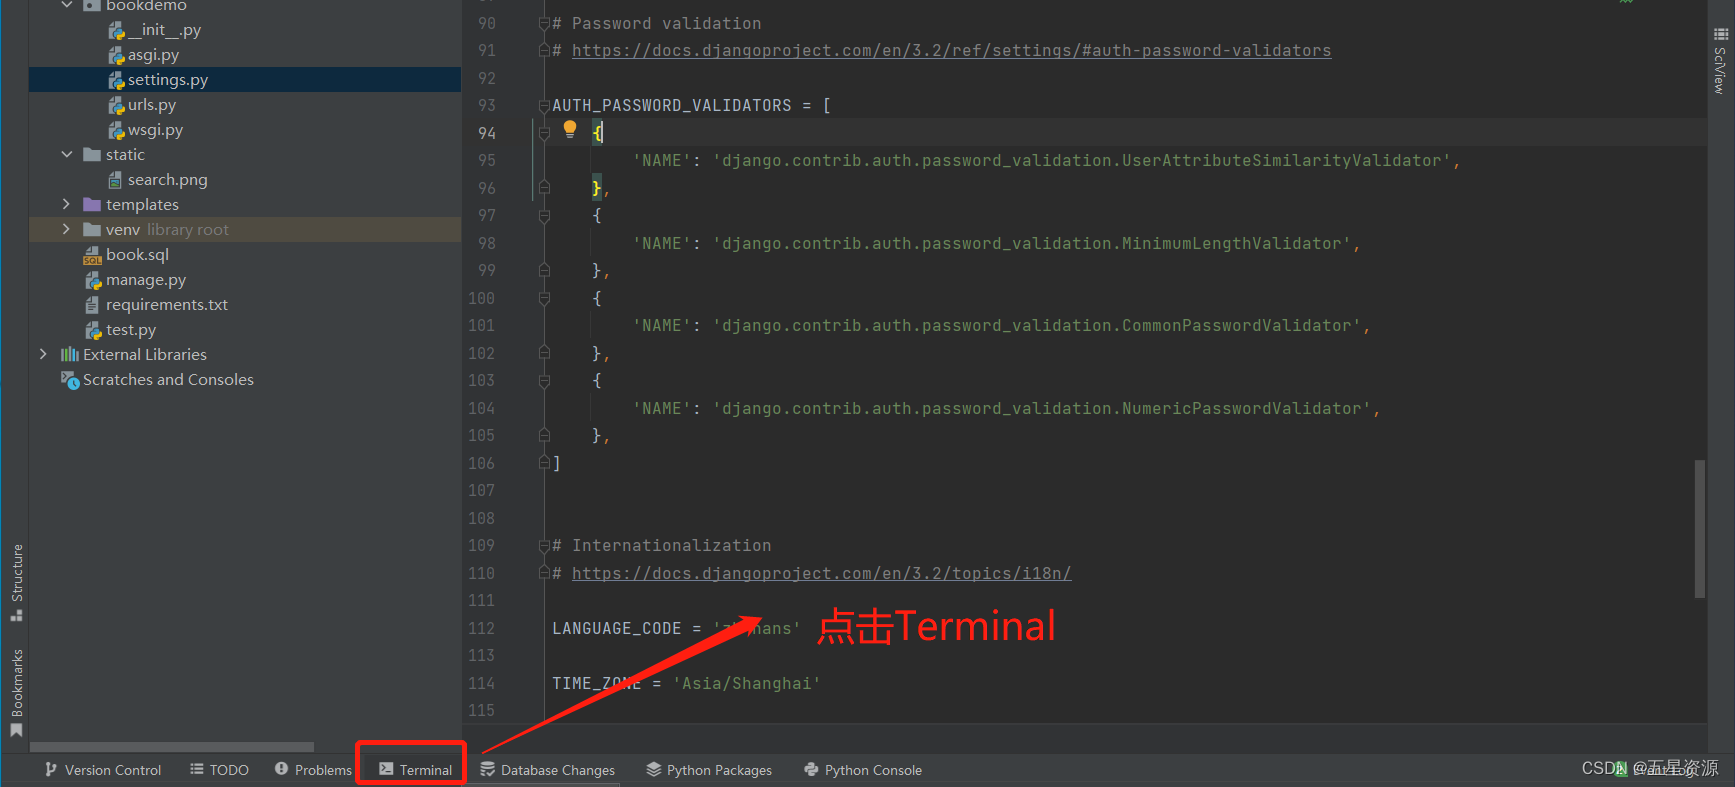Open the Structure side panel
This screenshot has width=1735, height=787.
pos(17,583)
